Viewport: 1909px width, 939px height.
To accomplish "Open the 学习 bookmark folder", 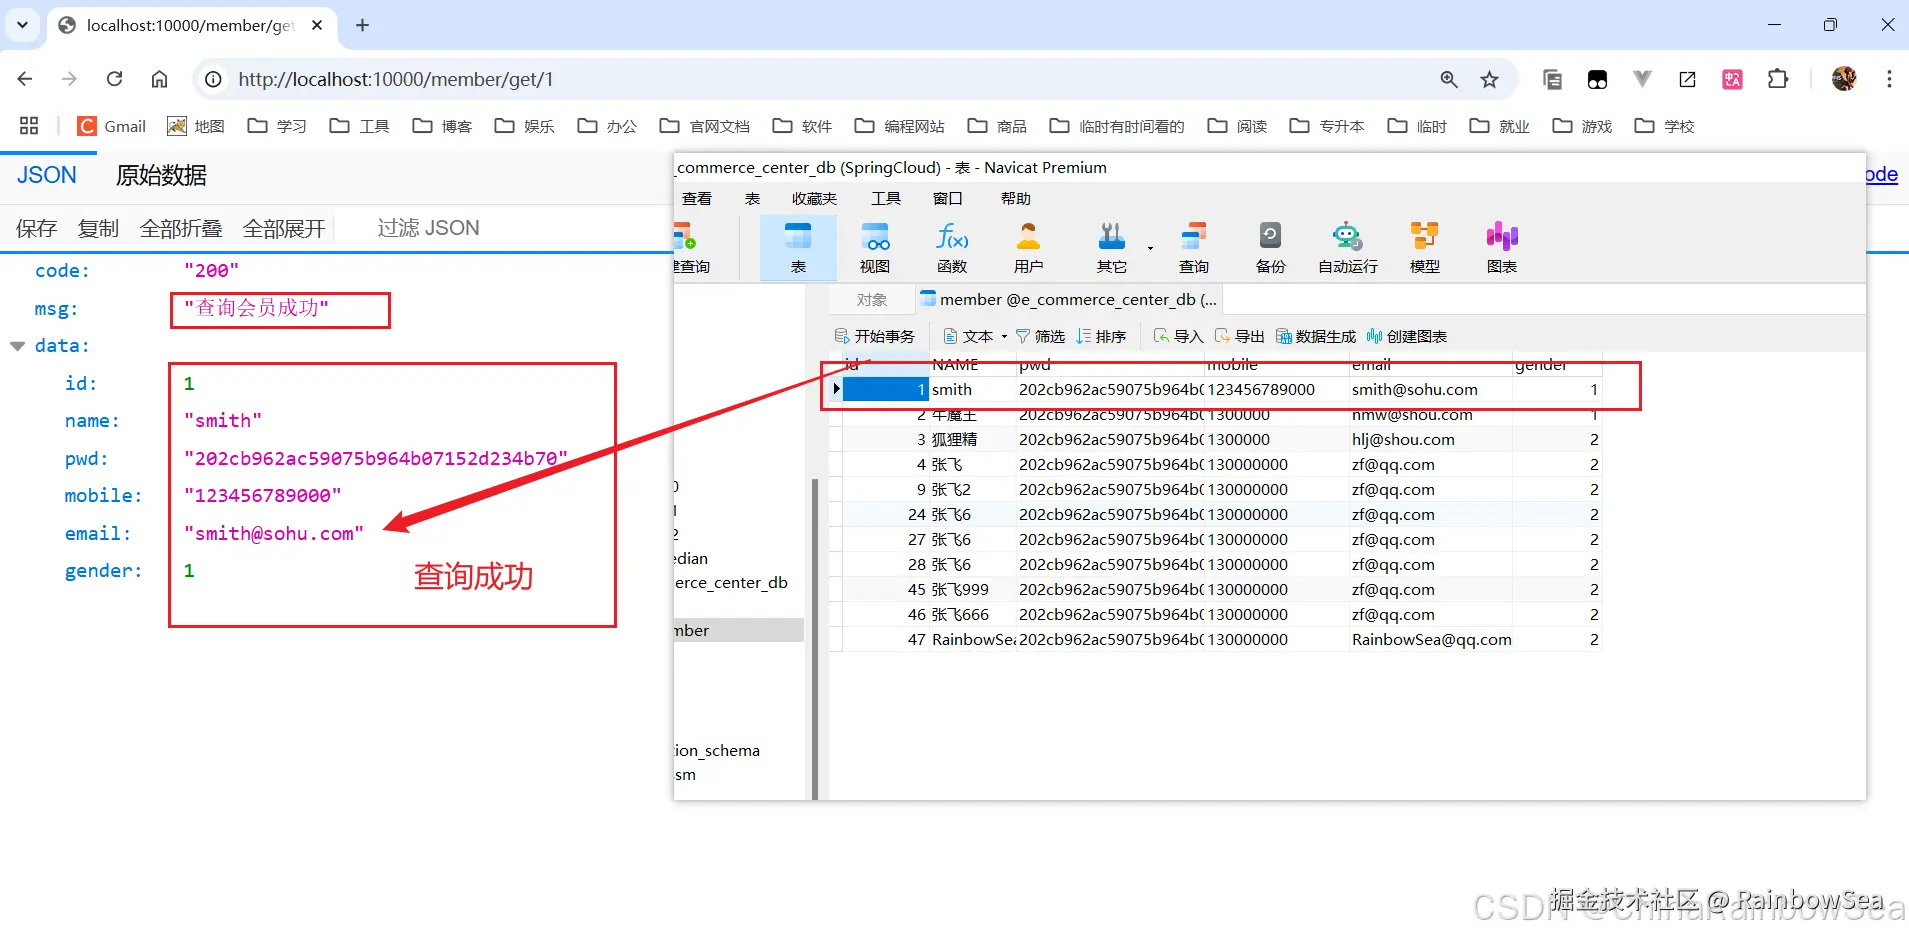I will [277, 126].
